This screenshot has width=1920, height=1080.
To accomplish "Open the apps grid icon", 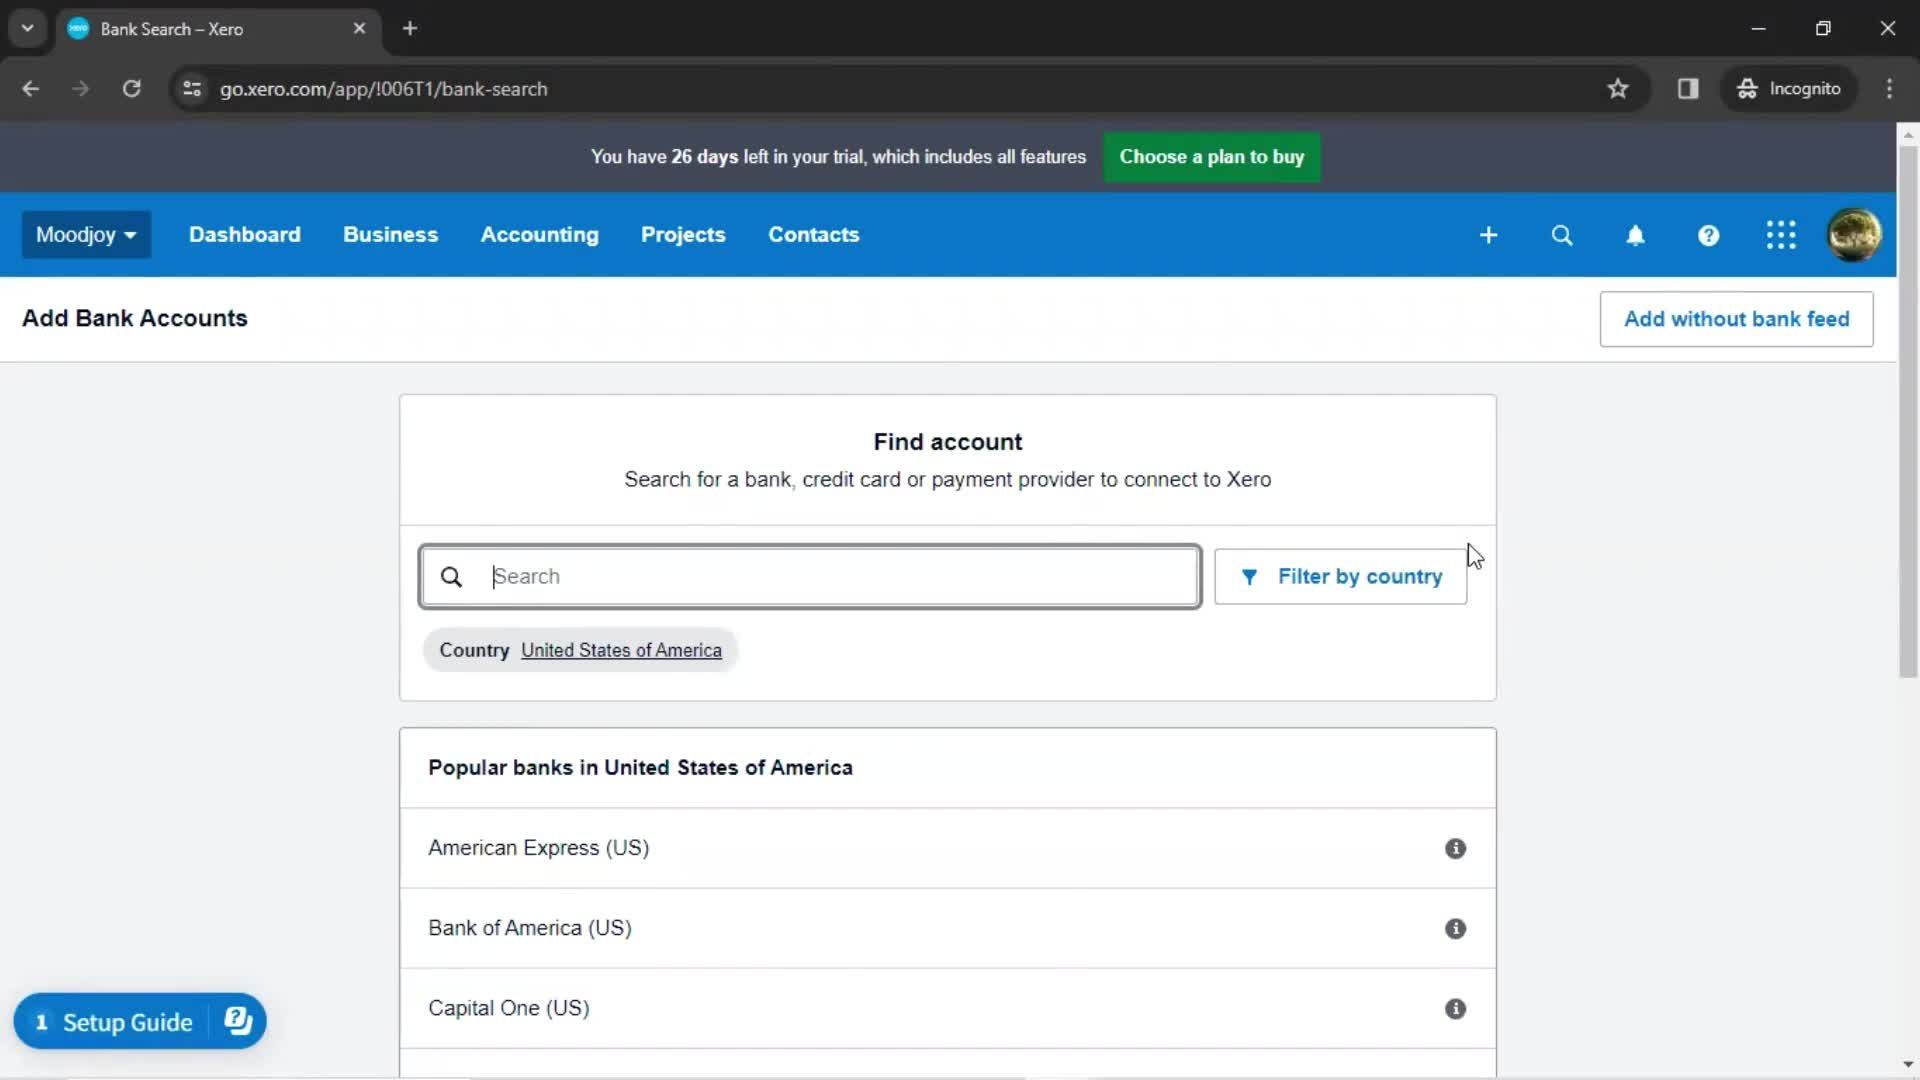I will pos(1781,235).
